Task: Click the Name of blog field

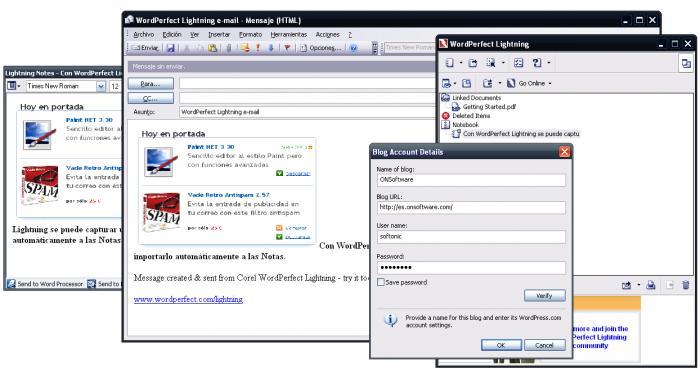Action: pos(471,180)
